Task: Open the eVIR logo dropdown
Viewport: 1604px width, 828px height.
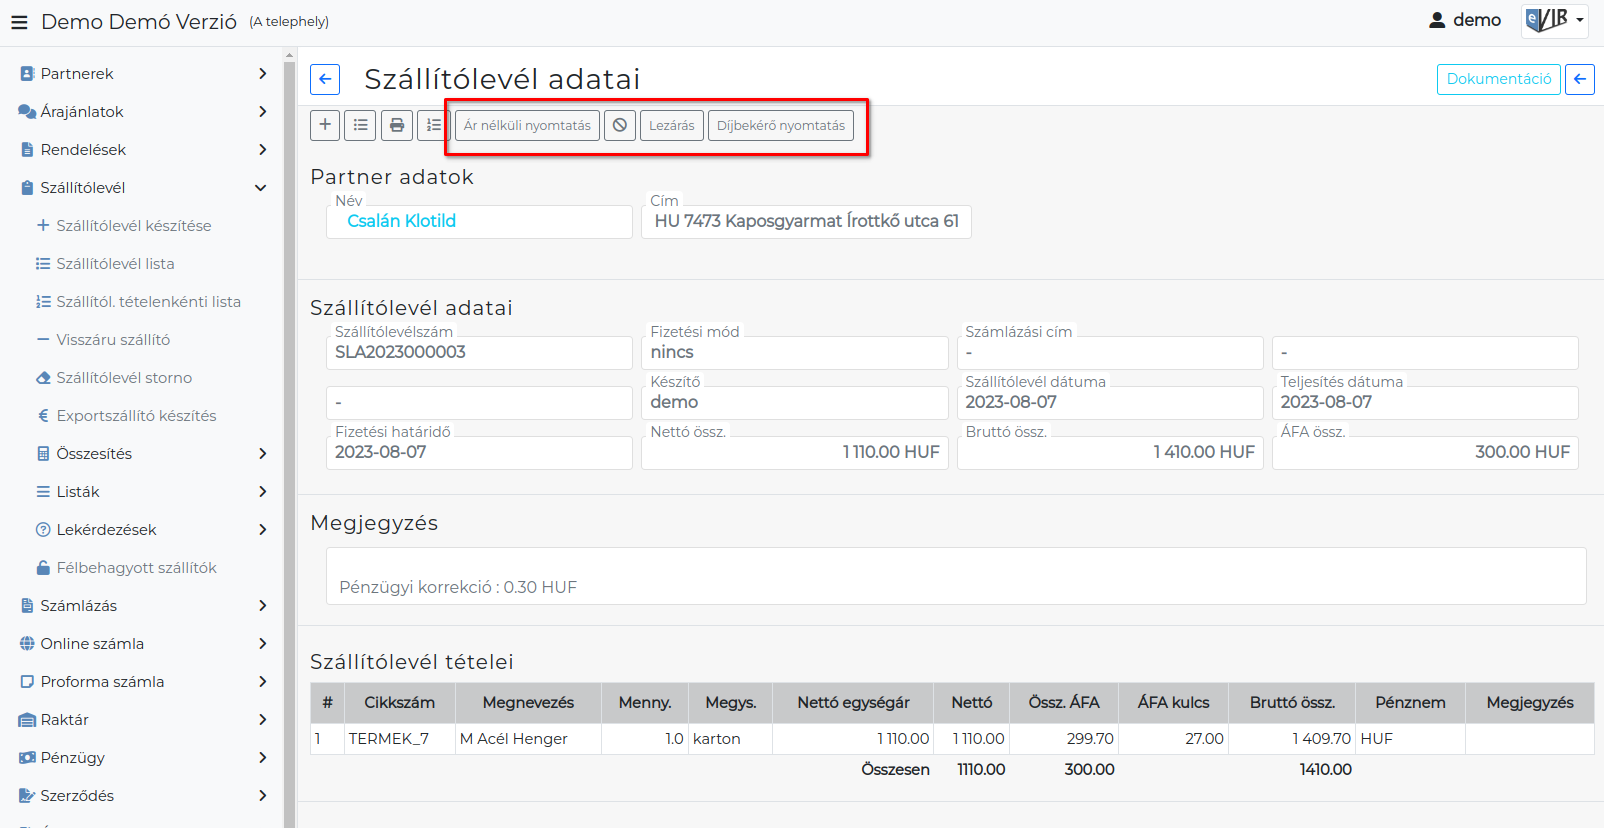Action: 1554,20
